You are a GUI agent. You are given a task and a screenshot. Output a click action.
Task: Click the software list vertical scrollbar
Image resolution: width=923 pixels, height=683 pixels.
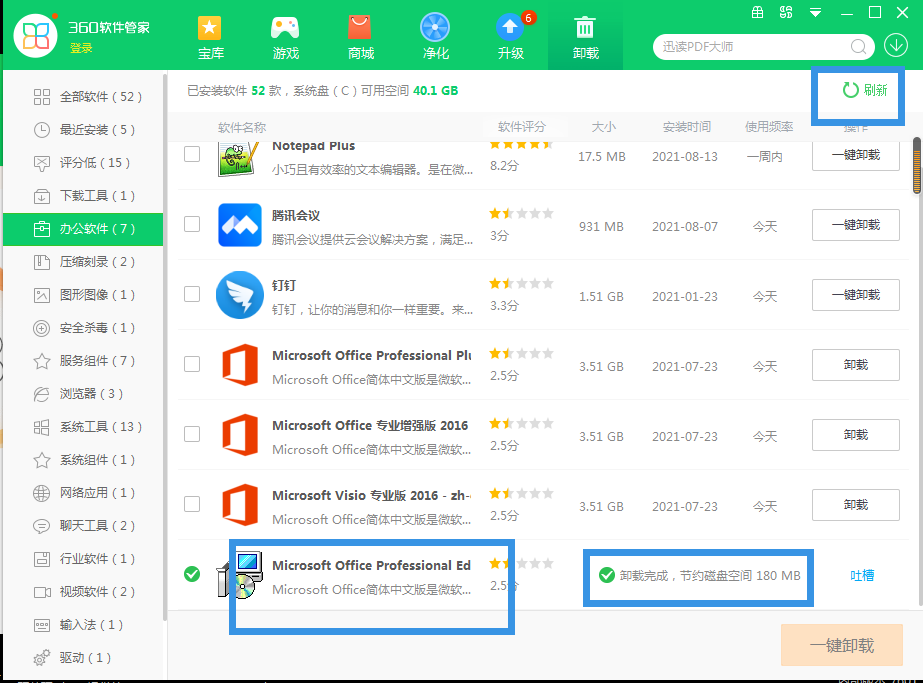(x=917, y=165)
